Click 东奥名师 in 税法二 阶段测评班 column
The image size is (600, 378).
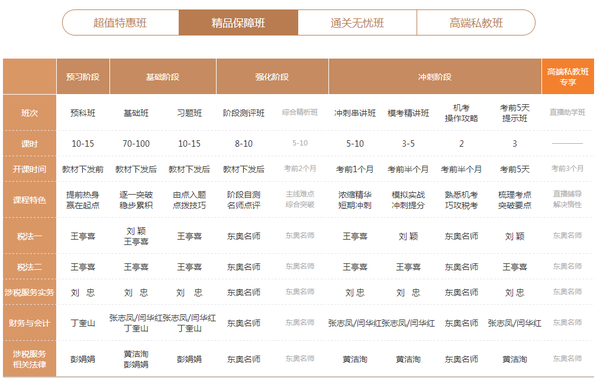click(243, 267)
